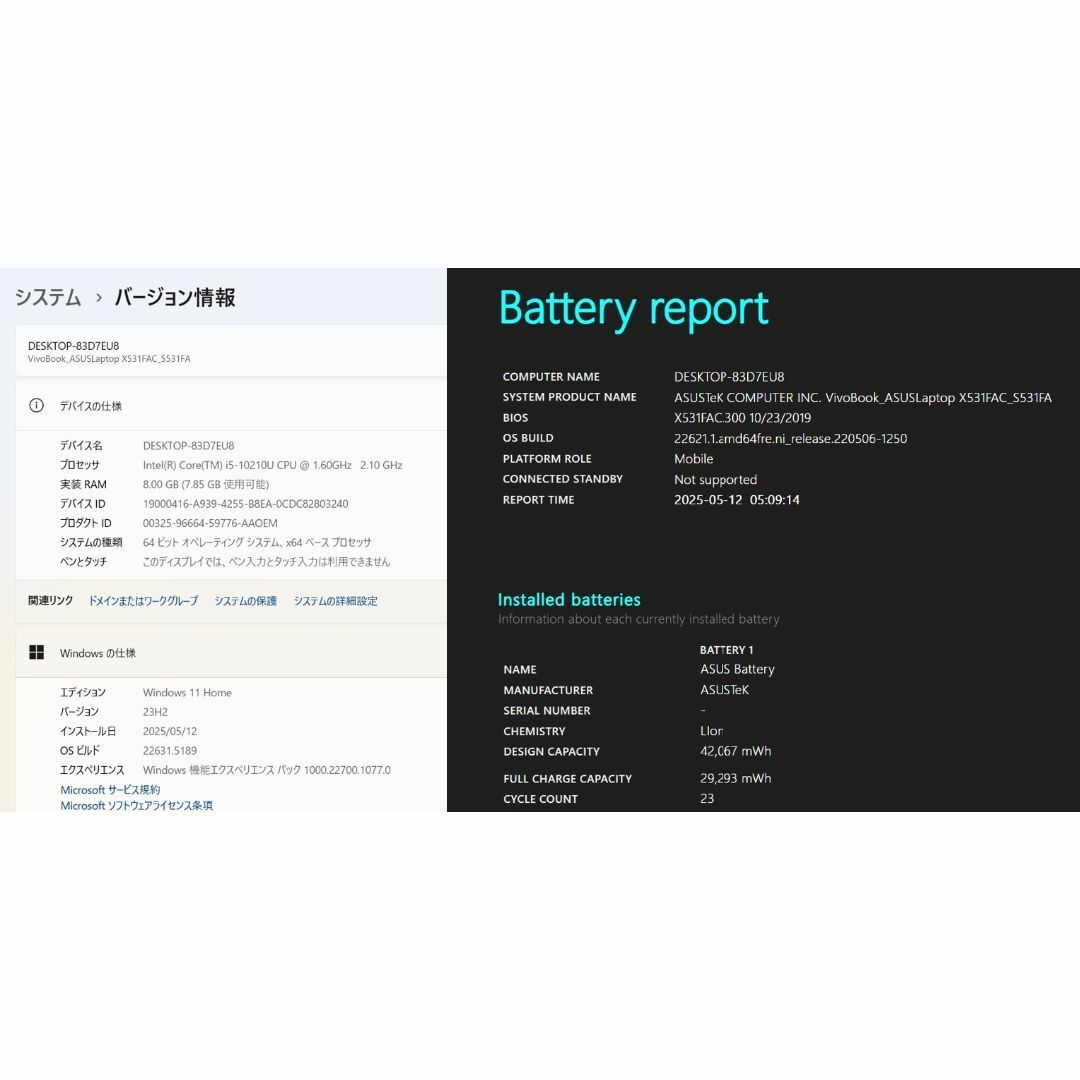Open the Microsoft サービス規約 link

pyautogui.click(x=110, y=789)
